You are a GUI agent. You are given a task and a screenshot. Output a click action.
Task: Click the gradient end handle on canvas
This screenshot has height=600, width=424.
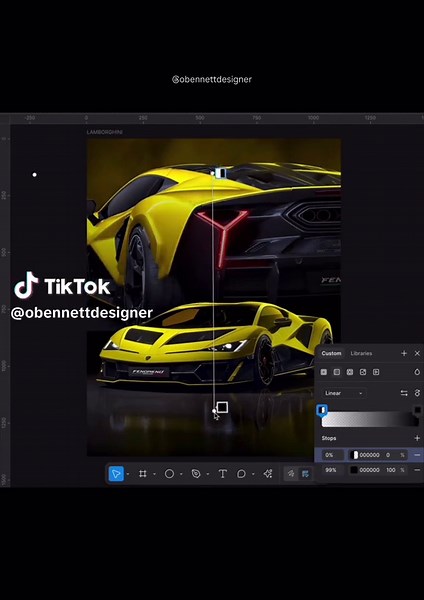(x=214, y=411)
